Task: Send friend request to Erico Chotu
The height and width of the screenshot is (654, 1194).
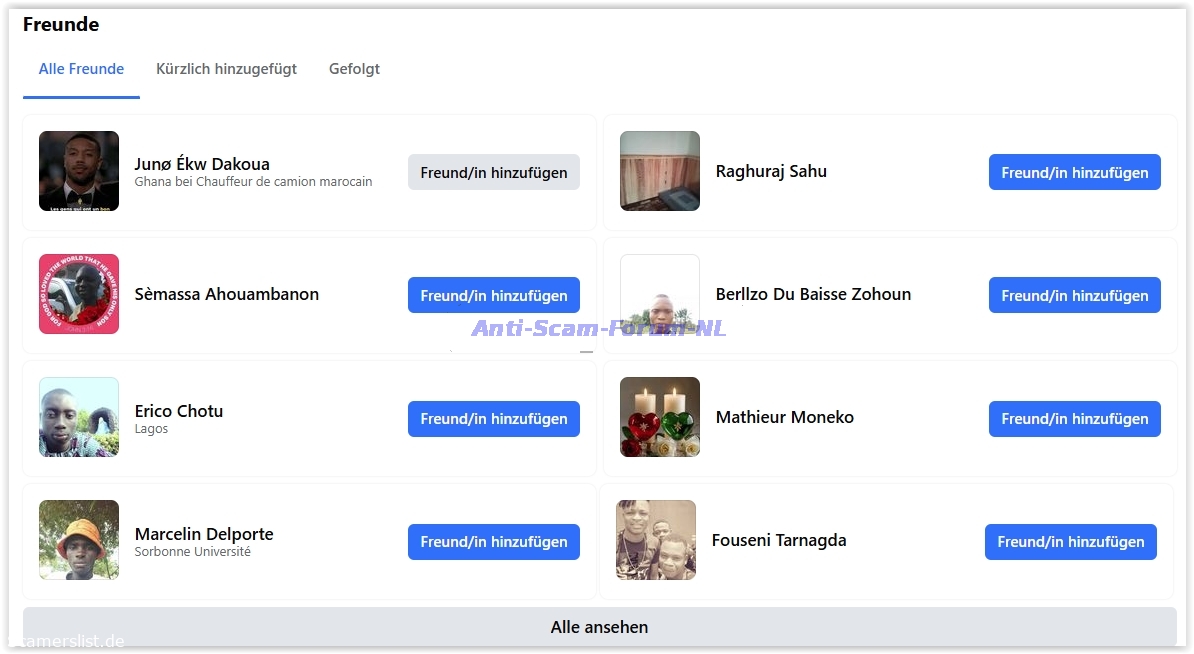Action: click(493, 419)
